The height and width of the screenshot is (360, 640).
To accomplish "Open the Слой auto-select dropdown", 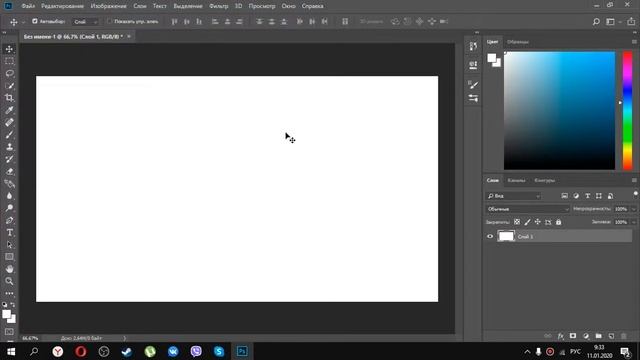I will 85,22.
